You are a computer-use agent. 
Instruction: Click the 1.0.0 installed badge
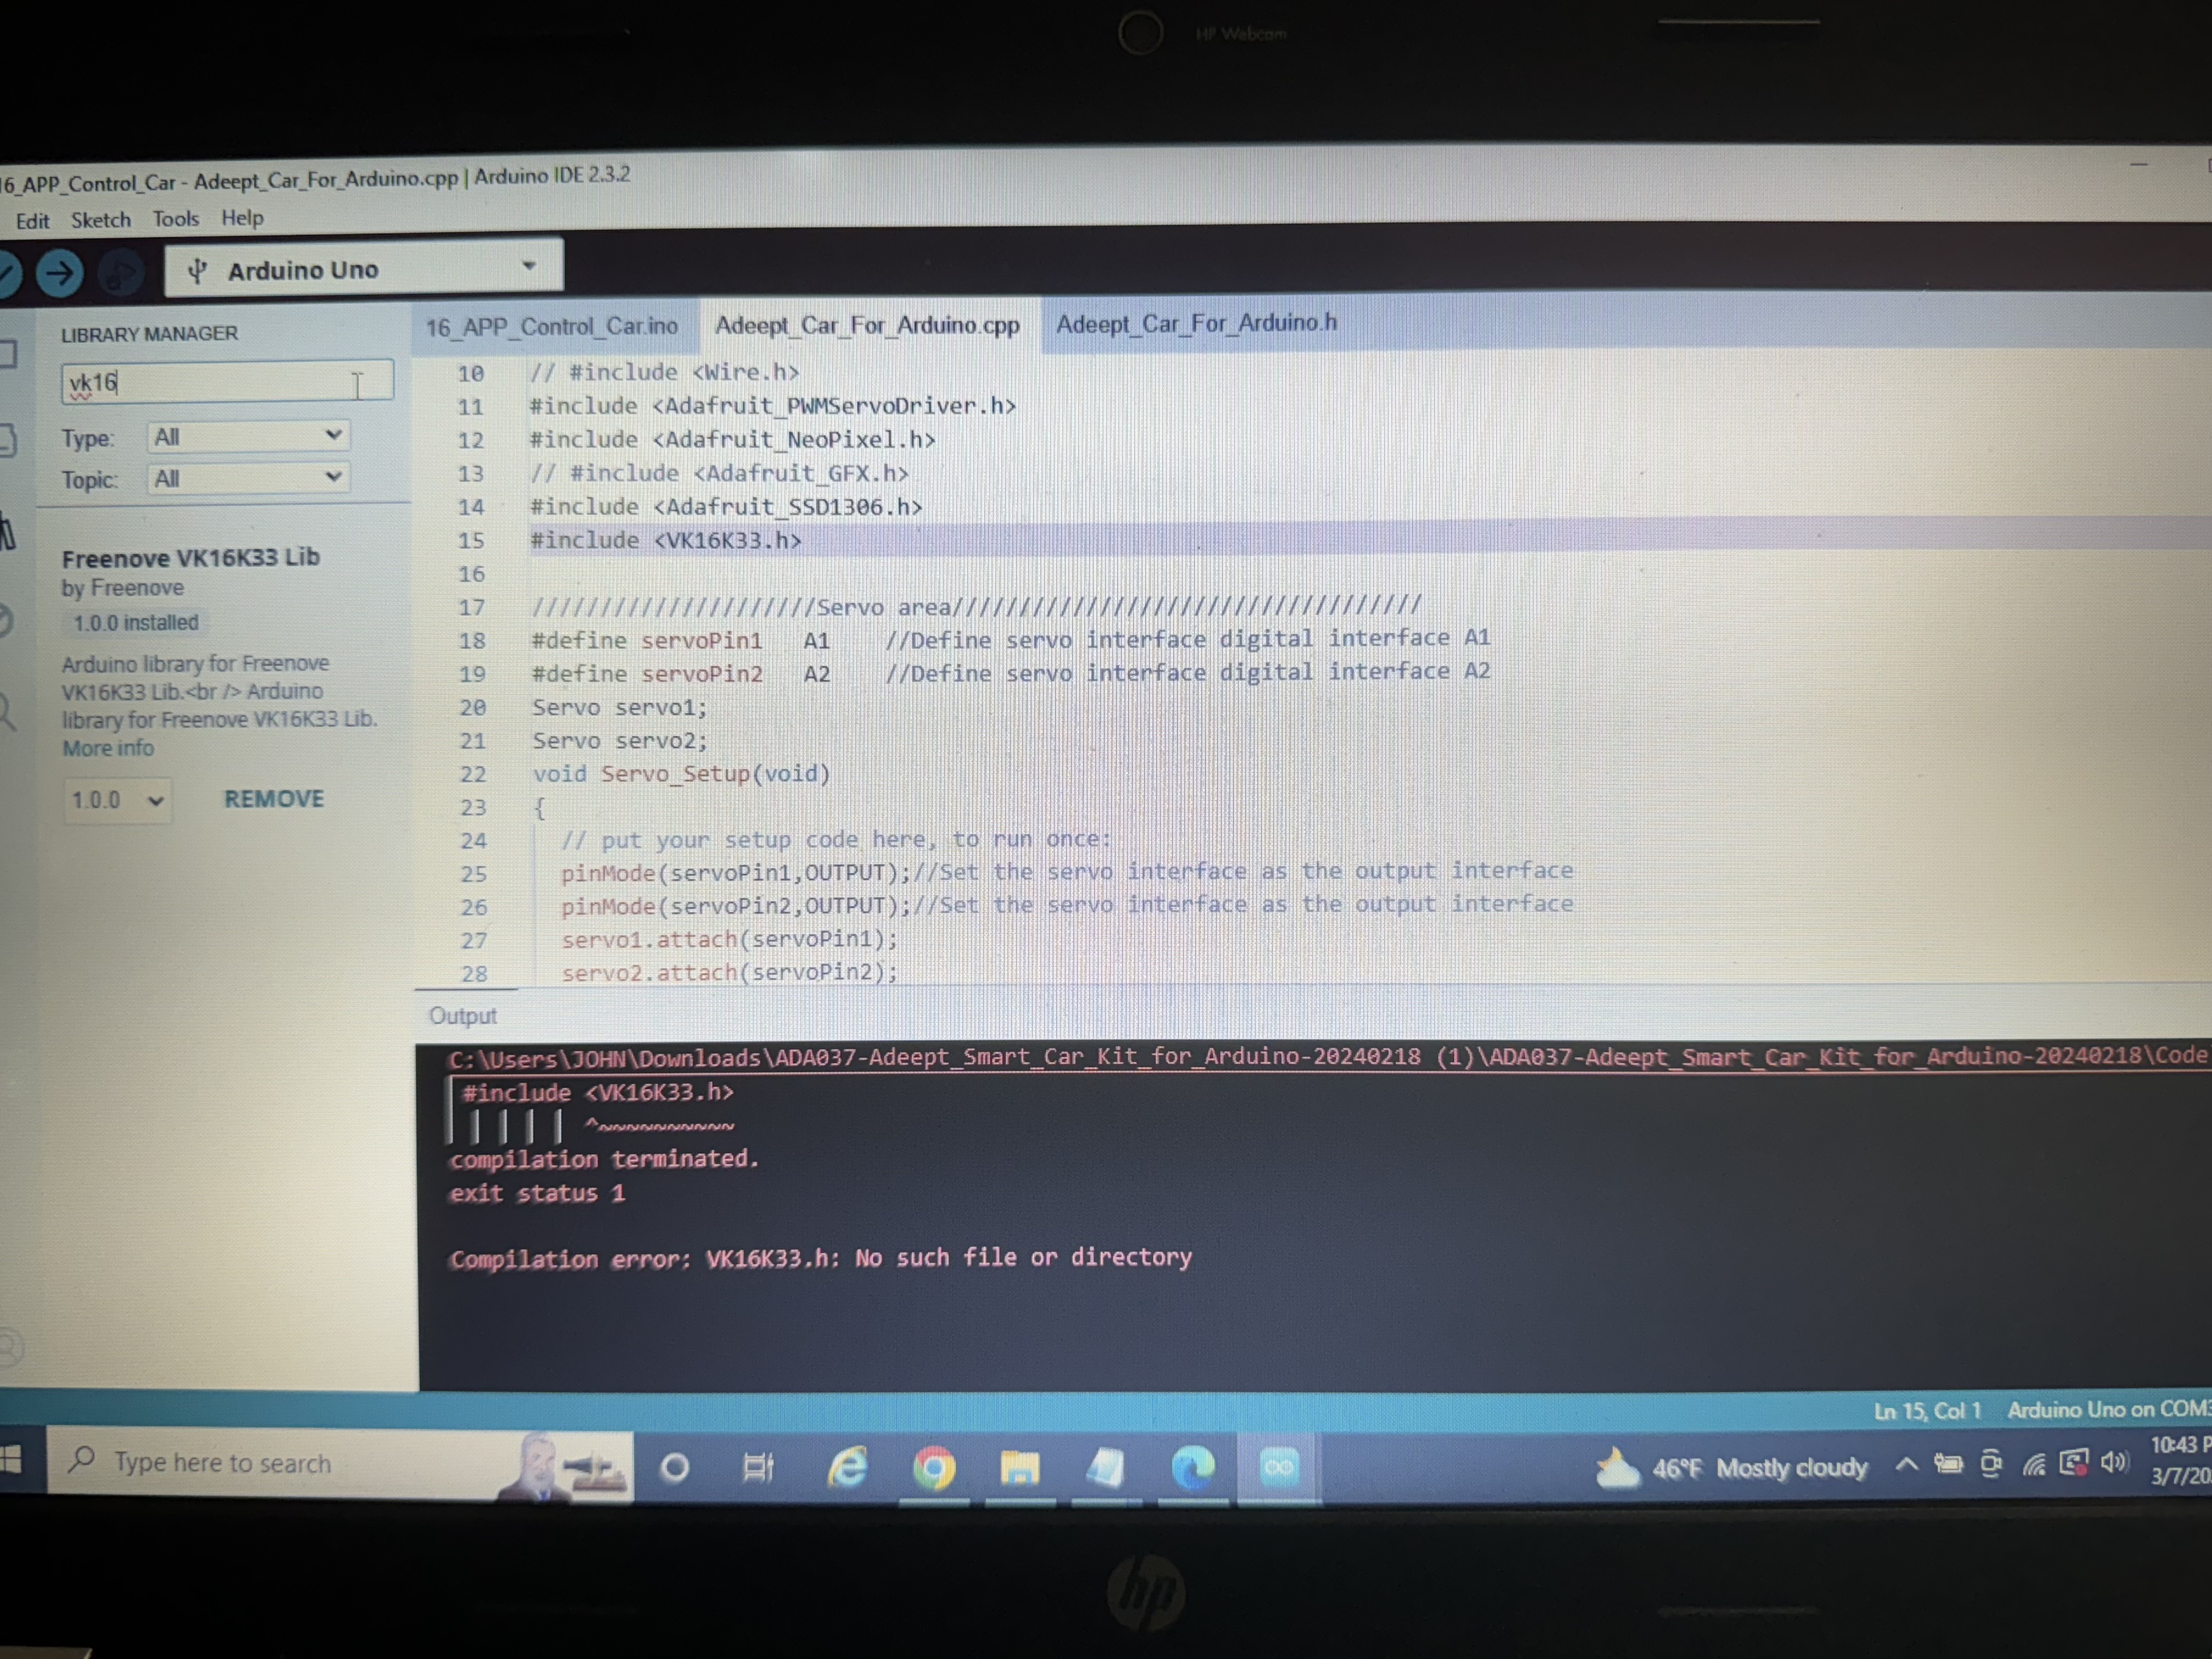point(135,623)
